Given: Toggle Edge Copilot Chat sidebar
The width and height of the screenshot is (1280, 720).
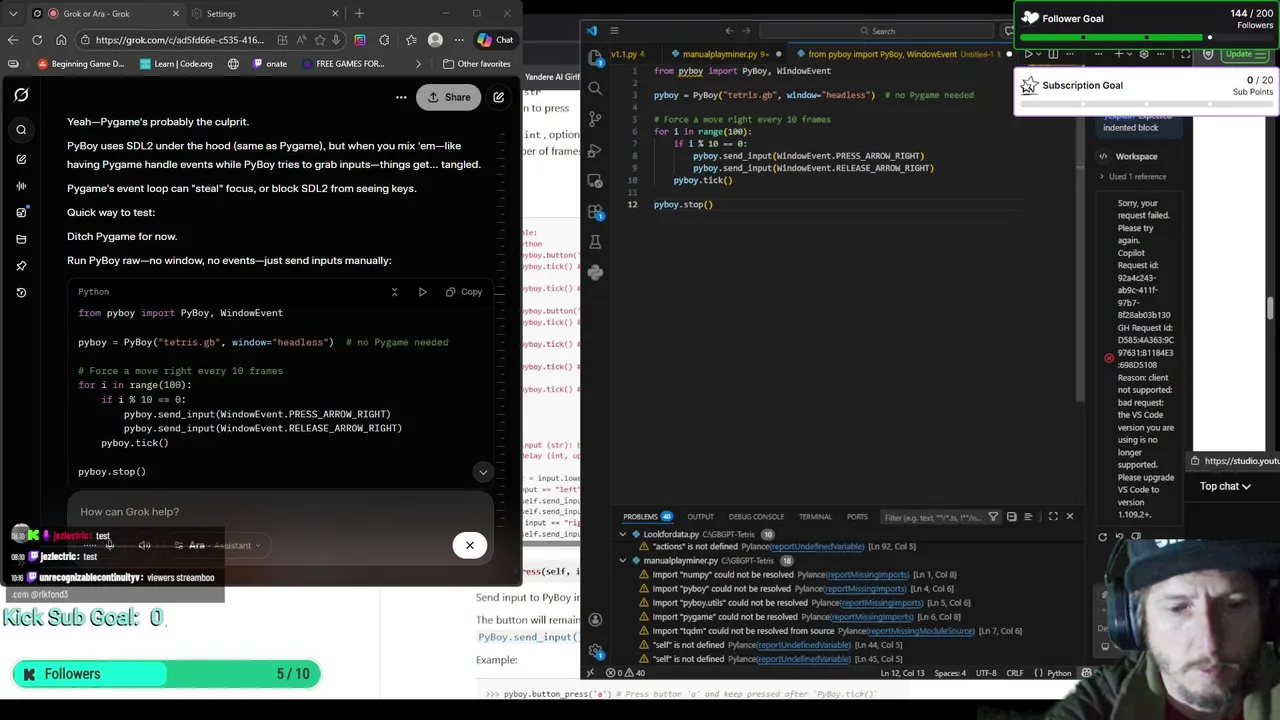Looking at the screenshot, I should (495, 40).
